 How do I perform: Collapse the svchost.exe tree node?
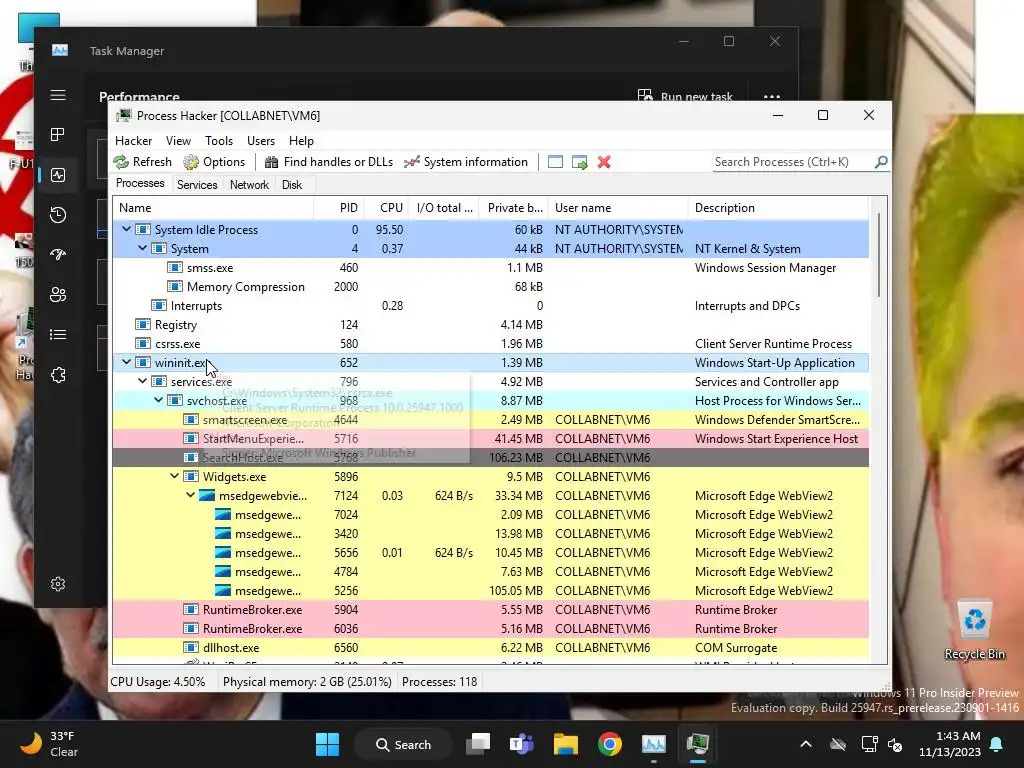point(158,400)
